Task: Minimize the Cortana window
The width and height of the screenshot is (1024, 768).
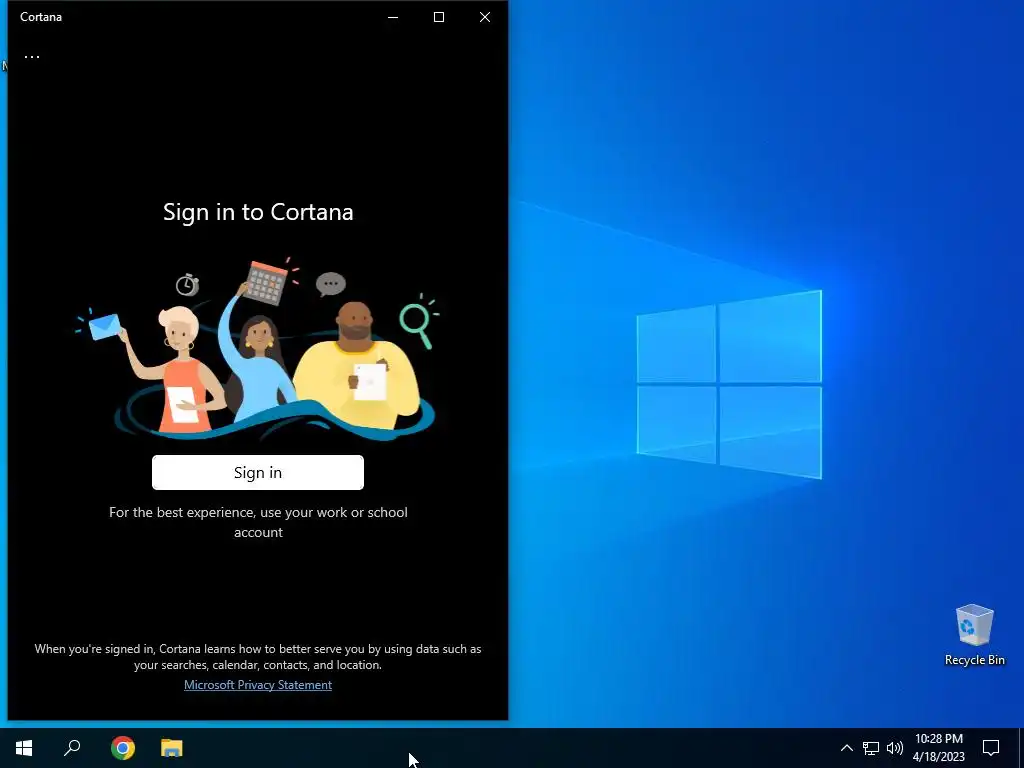Action: [392, 17]
